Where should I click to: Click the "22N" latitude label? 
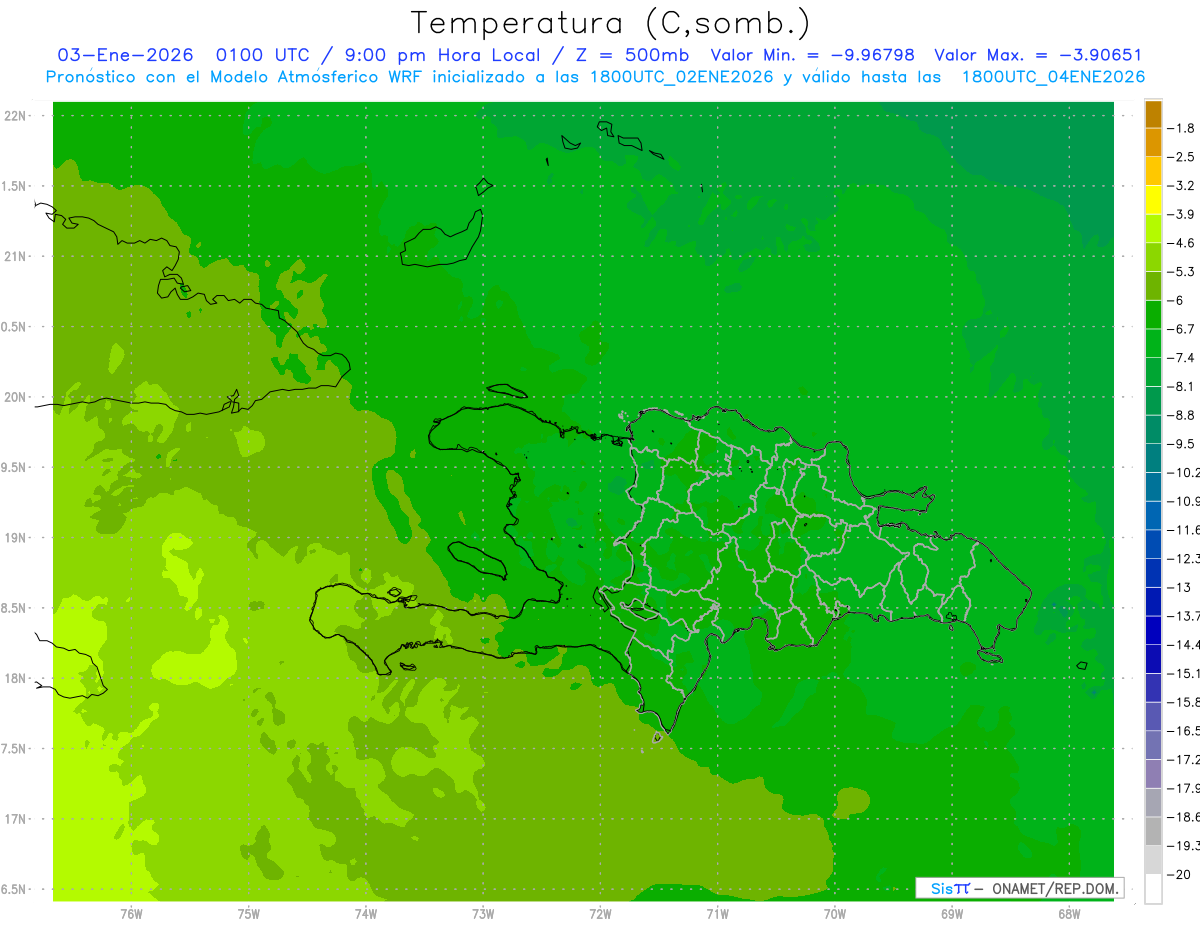15,116
